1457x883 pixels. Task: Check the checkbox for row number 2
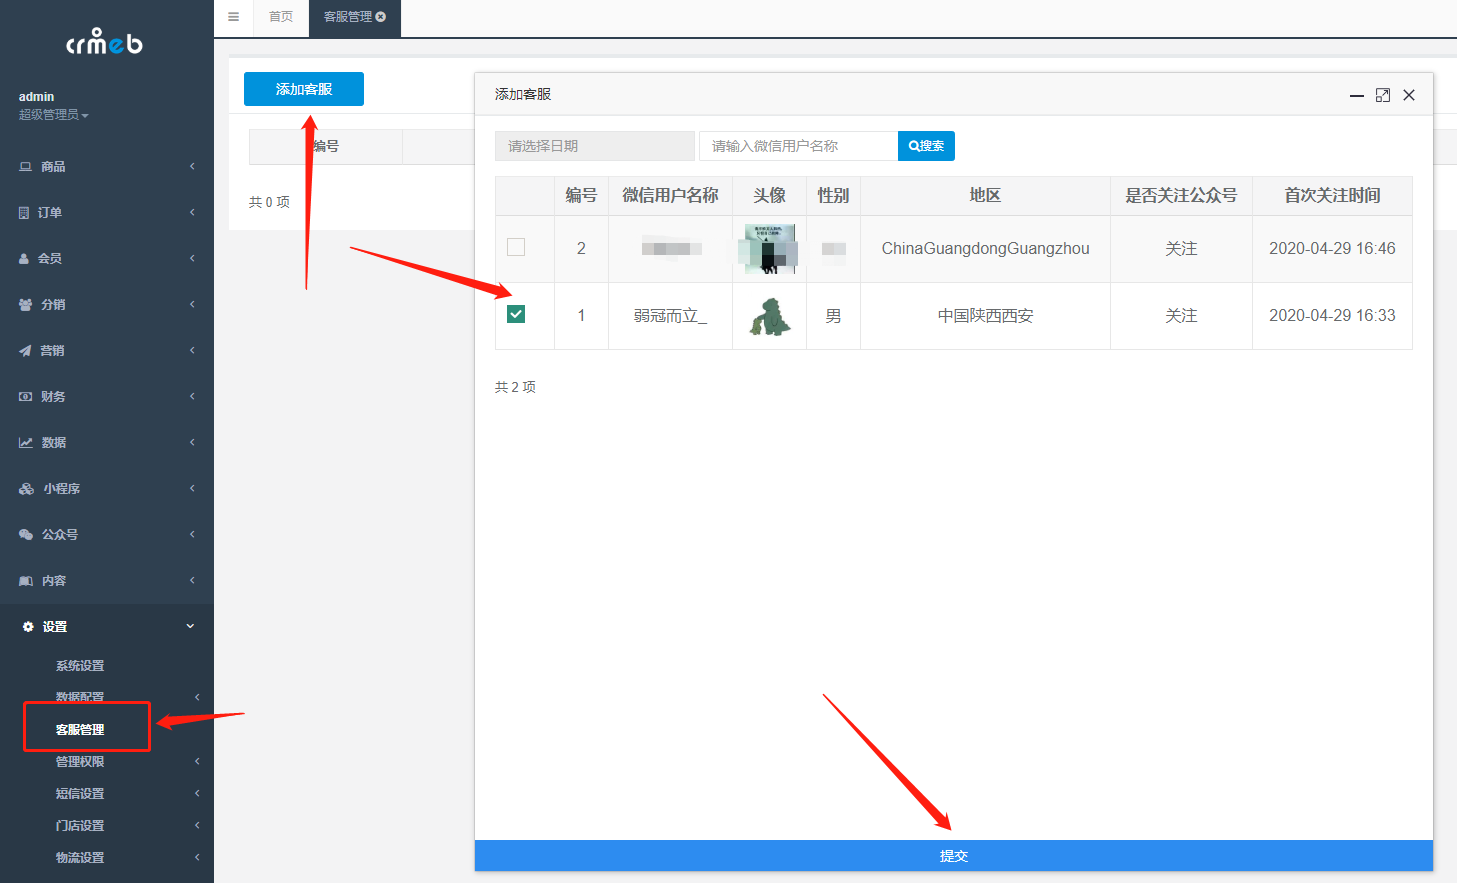(516, 247)
